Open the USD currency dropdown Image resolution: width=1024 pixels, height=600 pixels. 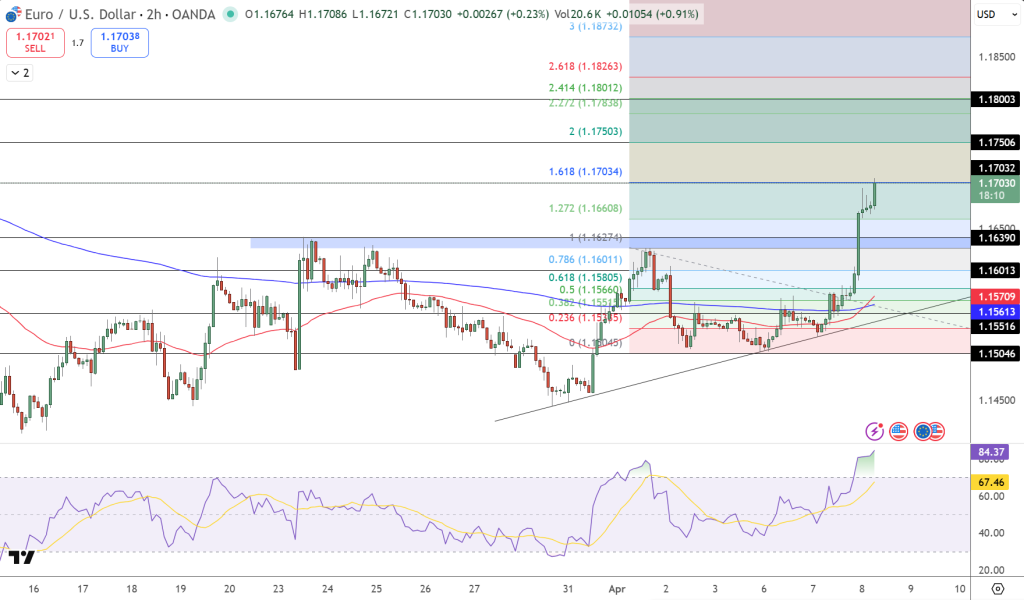pos(995,15)
